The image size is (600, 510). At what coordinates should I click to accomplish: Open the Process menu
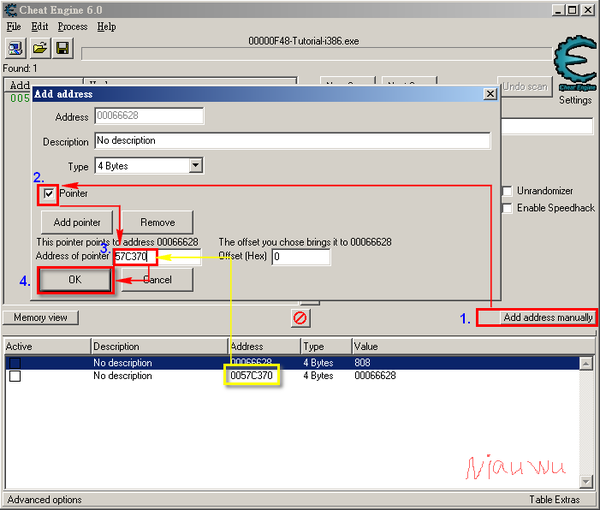click(72, 27)
